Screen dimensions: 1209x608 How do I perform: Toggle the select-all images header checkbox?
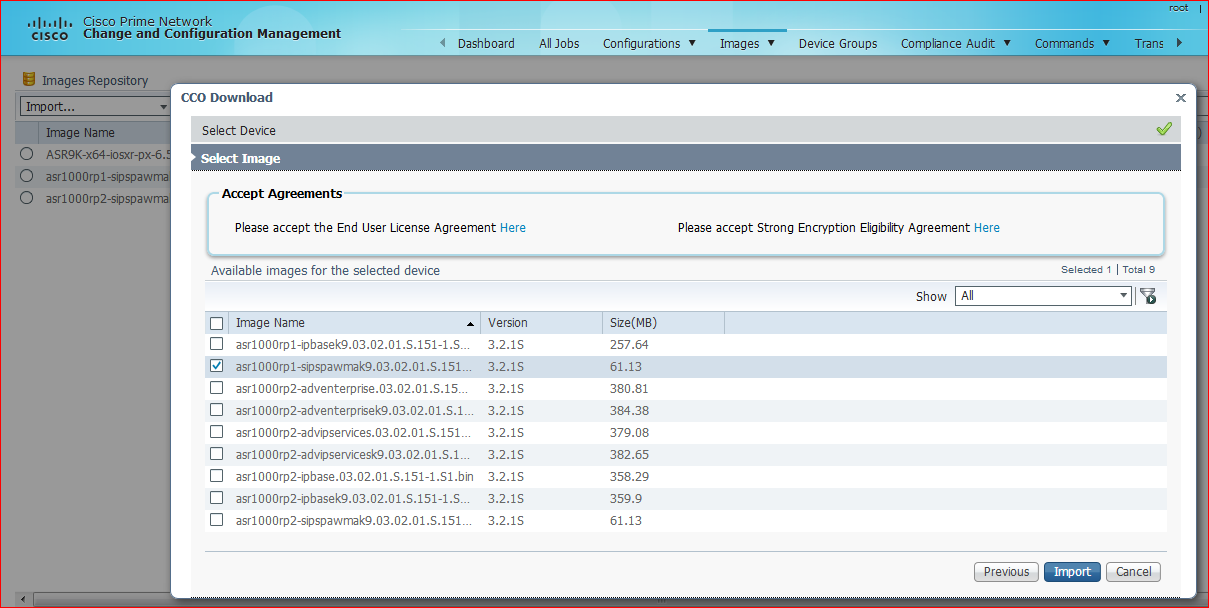tap(217, 323)
